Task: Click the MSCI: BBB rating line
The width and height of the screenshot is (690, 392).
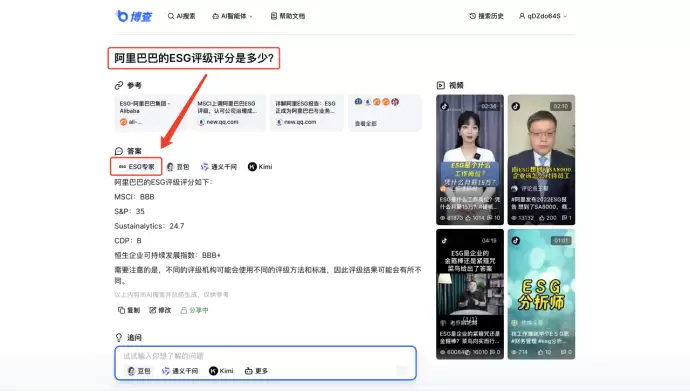Action: [x=134, y=197]
